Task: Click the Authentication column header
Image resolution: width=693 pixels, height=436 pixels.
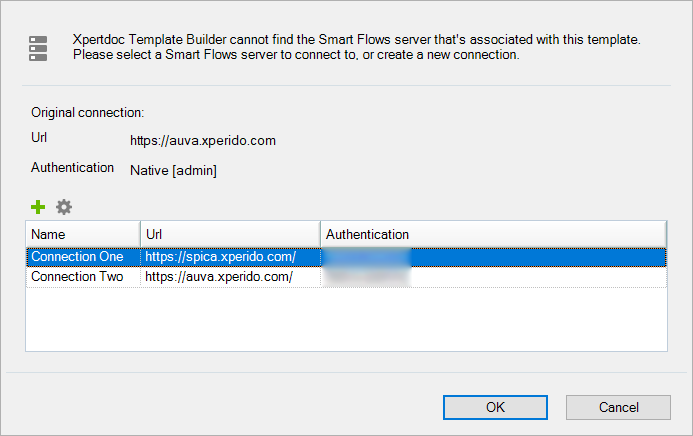Action: point(493,234)
